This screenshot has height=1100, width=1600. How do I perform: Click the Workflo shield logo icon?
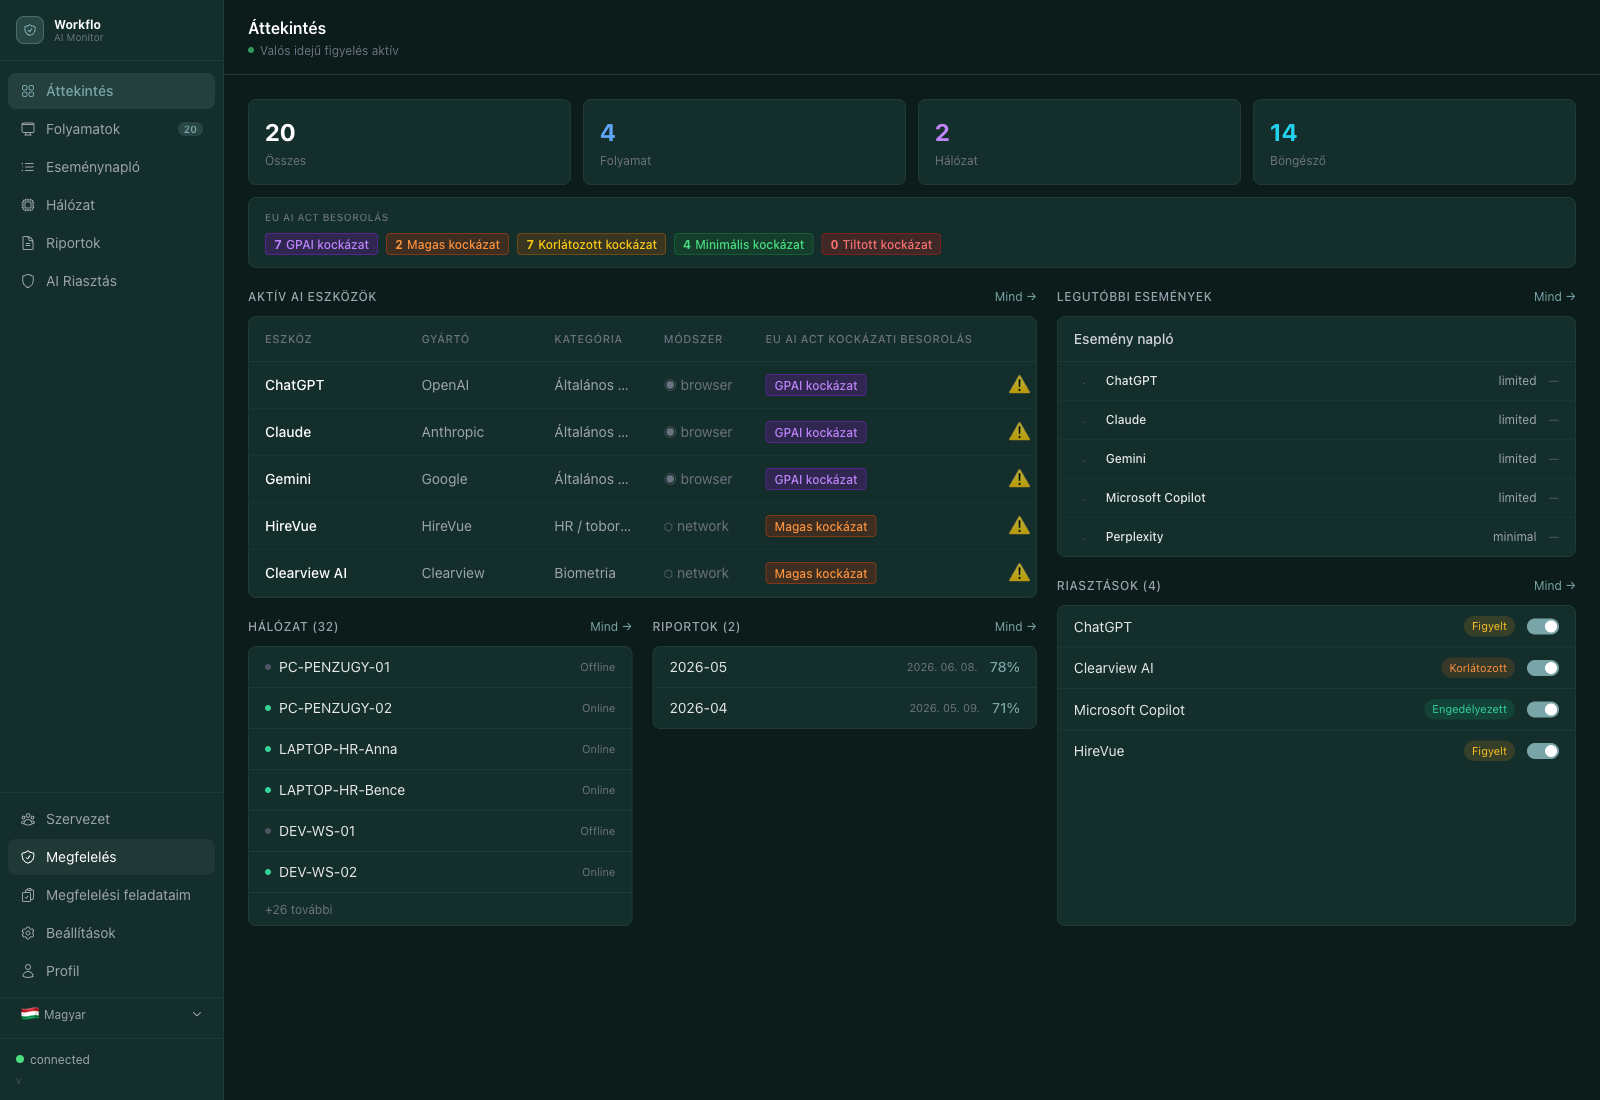click(x=30, y=30)
